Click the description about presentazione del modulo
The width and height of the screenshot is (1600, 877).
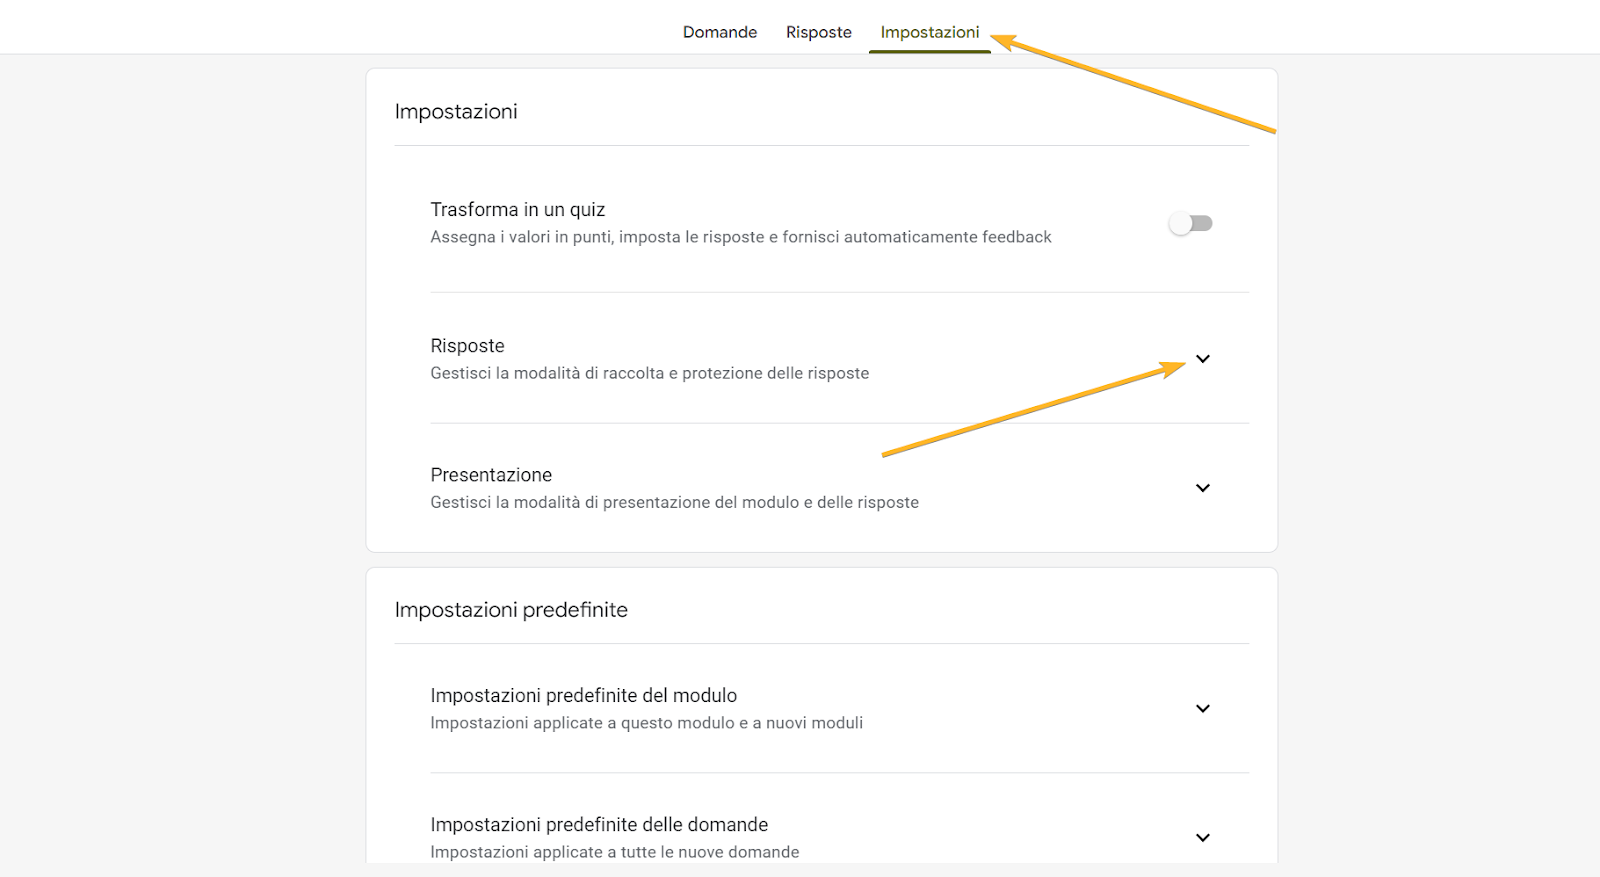click(674, 502)
